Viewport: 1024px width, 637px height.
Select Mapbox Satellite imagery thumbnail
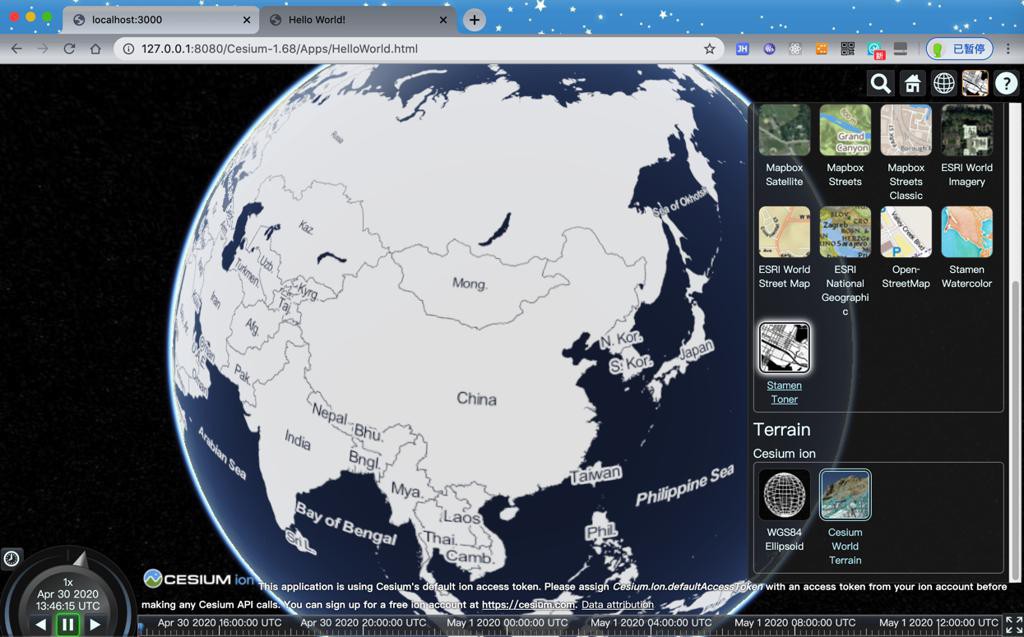point(784,130)
